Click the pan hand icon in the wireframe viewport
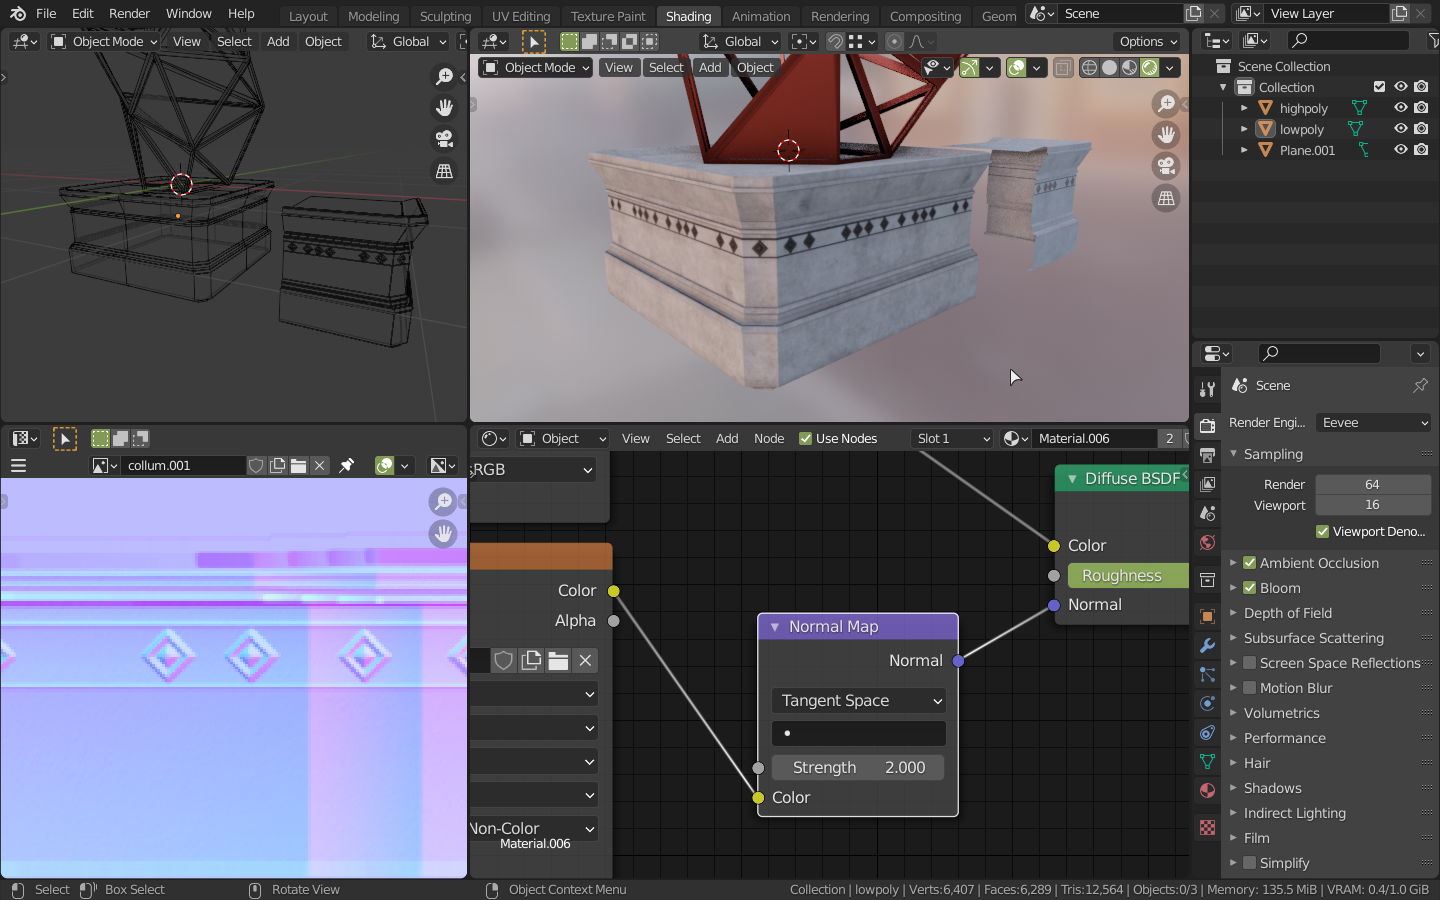This screenshot has height=900, width=1440. 444,108
